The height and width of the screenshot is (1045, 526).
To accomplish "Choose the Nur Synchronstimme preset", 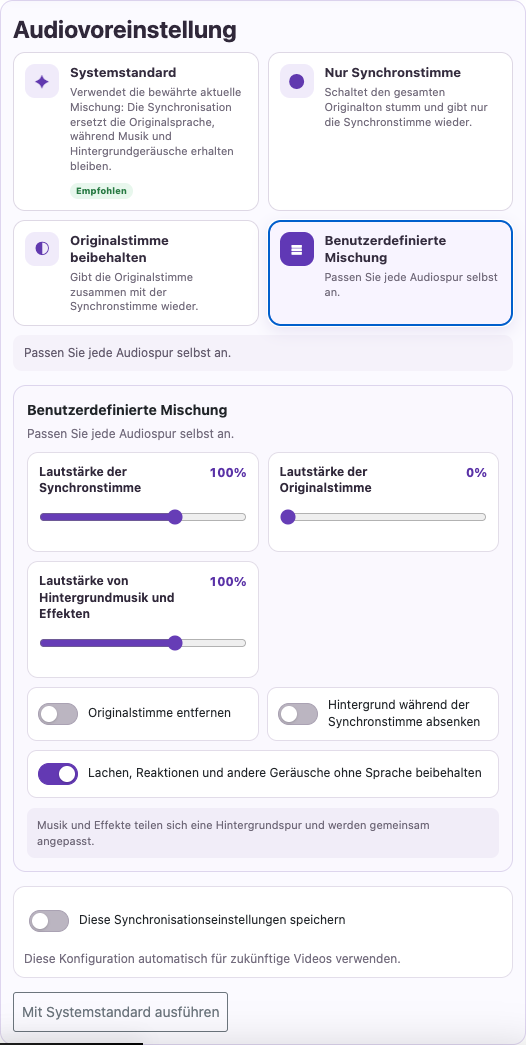I will pos(390,131).
